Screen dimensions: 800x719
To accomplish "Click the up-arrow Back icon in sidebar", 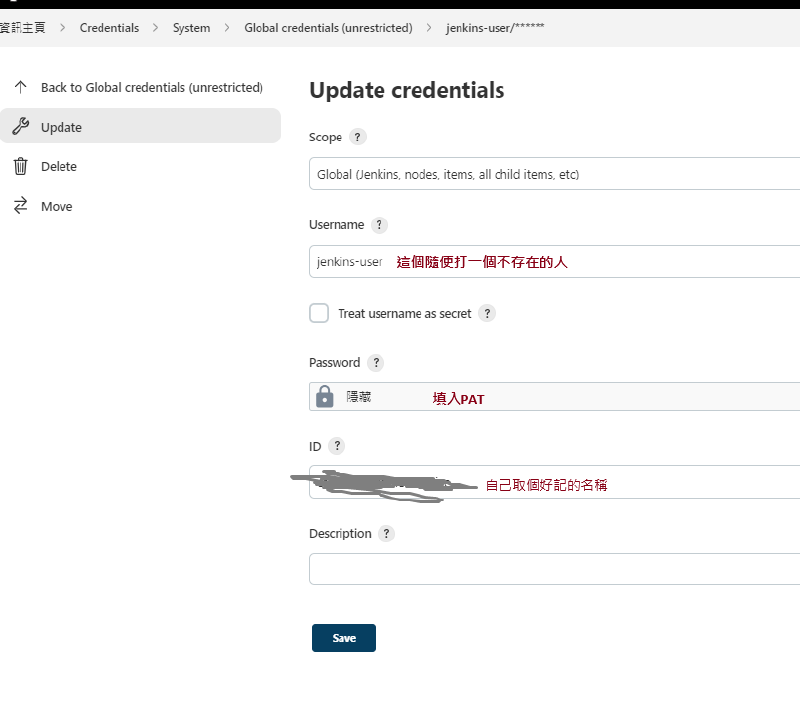I will (20, 87).
